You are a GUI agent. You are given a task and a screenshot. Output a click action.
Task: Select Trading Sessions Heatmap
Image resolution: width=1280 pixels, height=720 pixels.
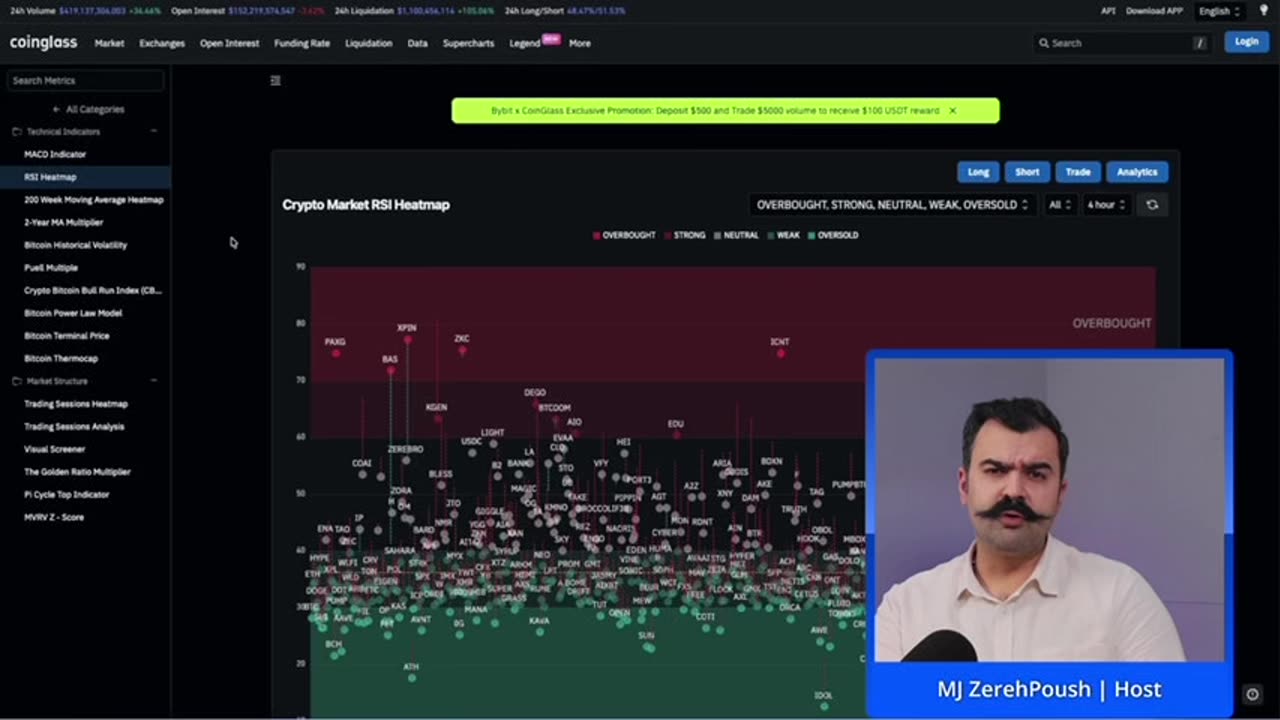pos(76,404)
